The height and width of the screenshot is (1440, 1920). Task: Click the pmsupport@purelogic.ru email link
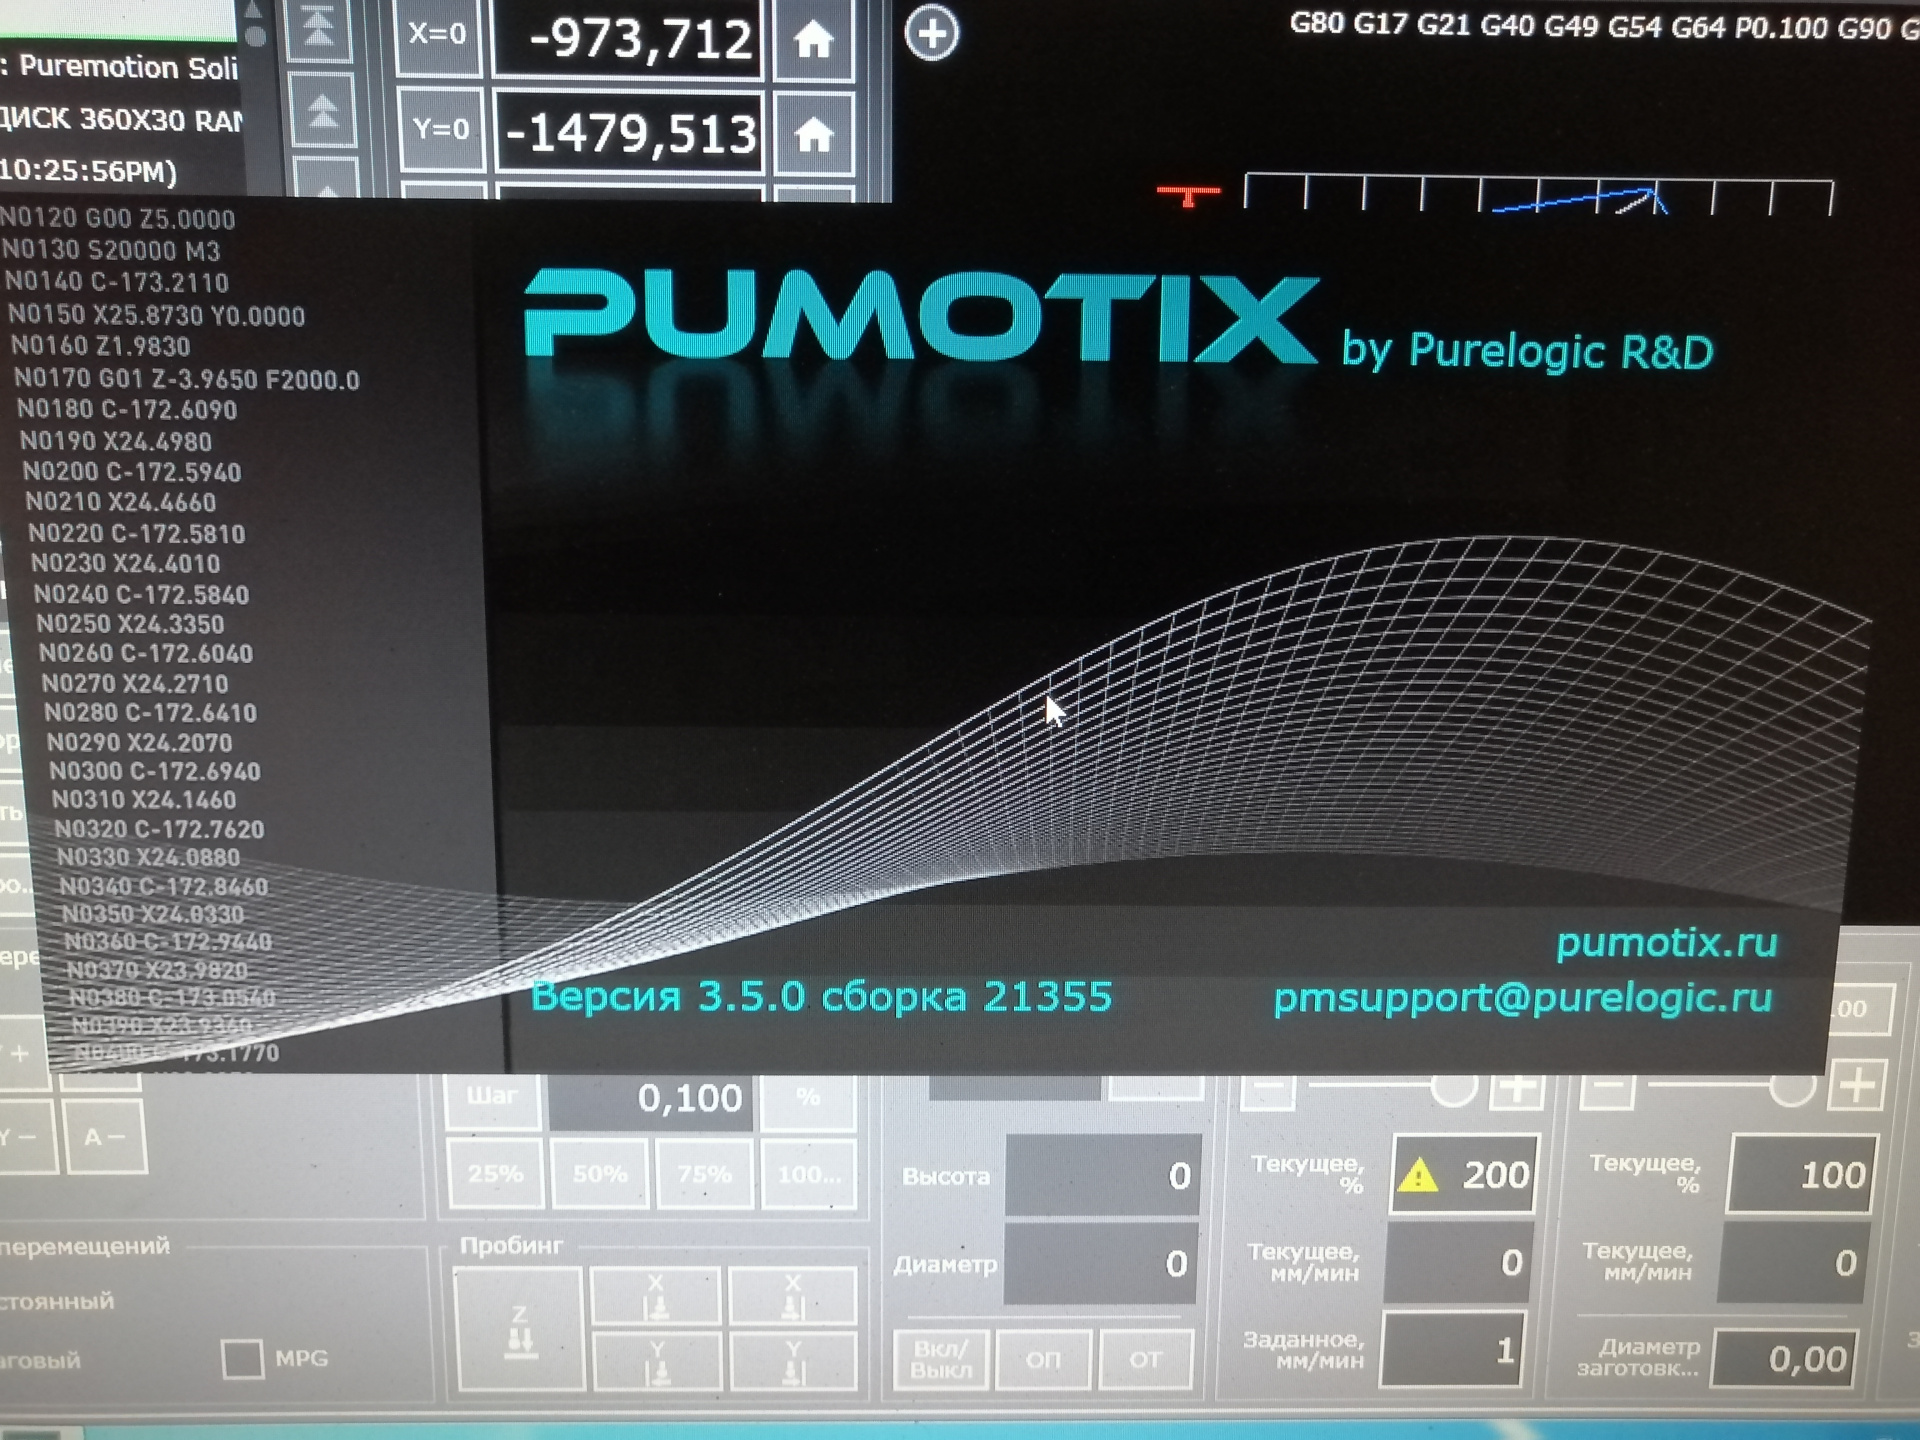(x=1522, y=997)
